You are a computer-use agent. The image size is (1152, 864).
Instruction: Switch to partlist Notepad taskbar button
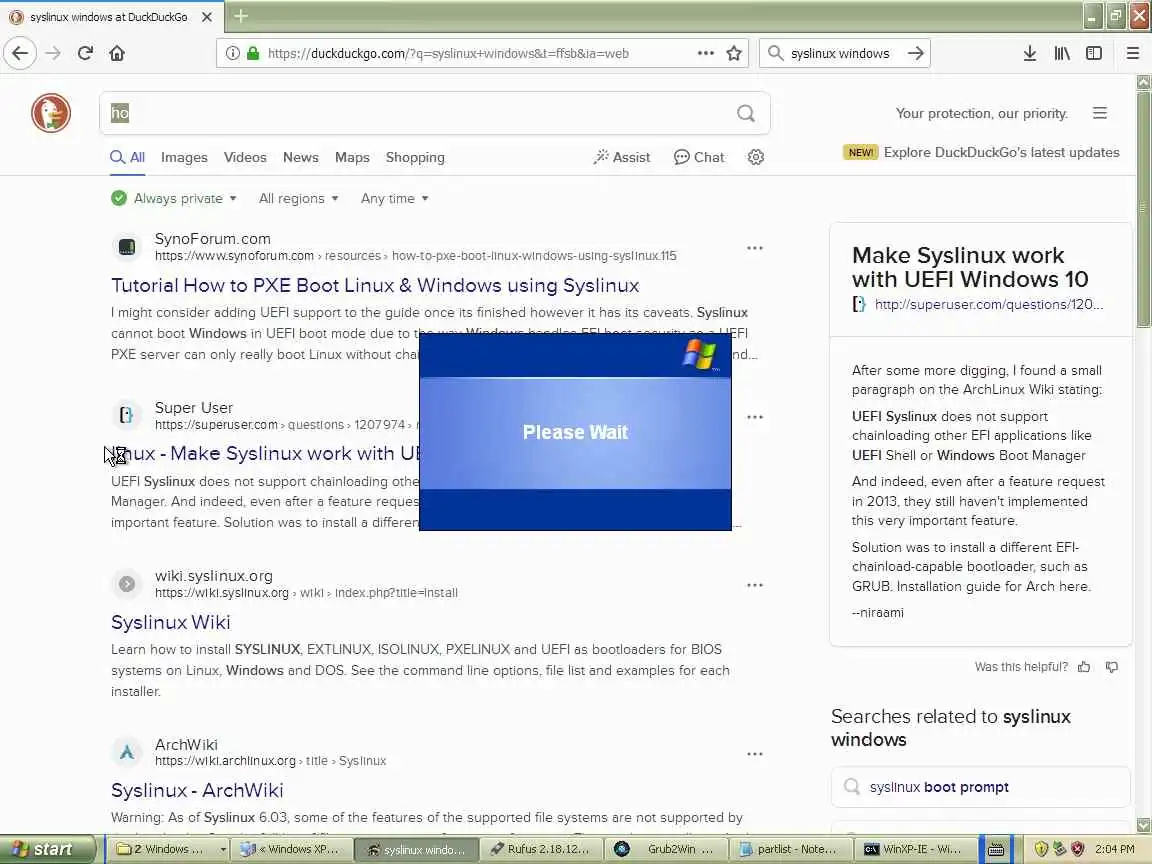(x=789, y=849)
